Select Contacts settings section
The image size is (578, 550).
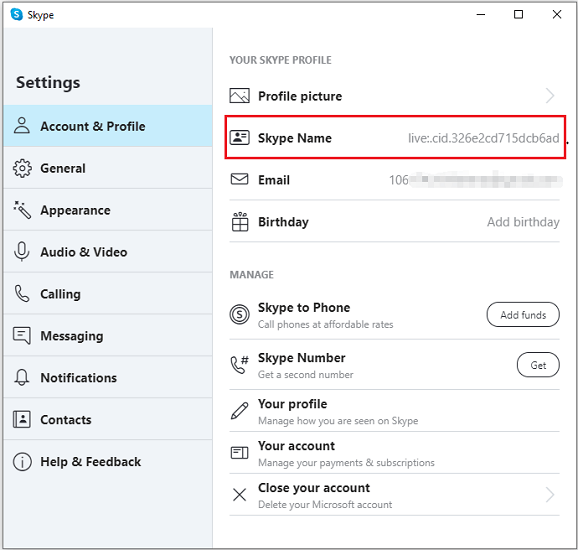(x=108, y=420)
